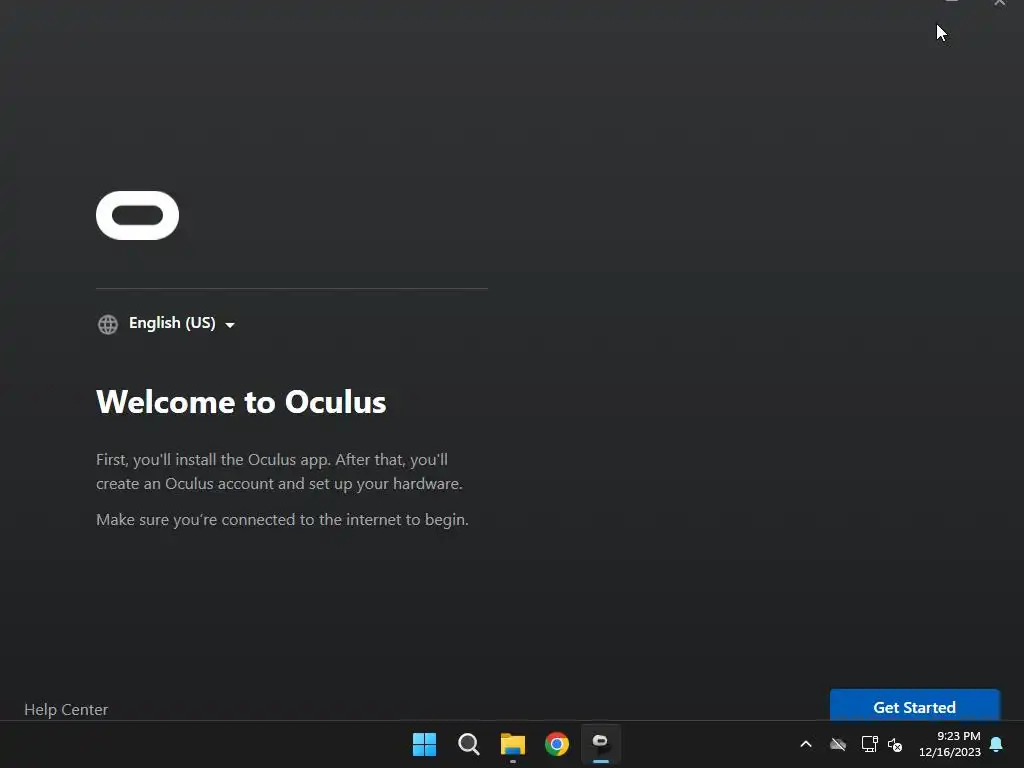
Task: Open the clock showing 9:23 PM
Action: tap(950, 744)
